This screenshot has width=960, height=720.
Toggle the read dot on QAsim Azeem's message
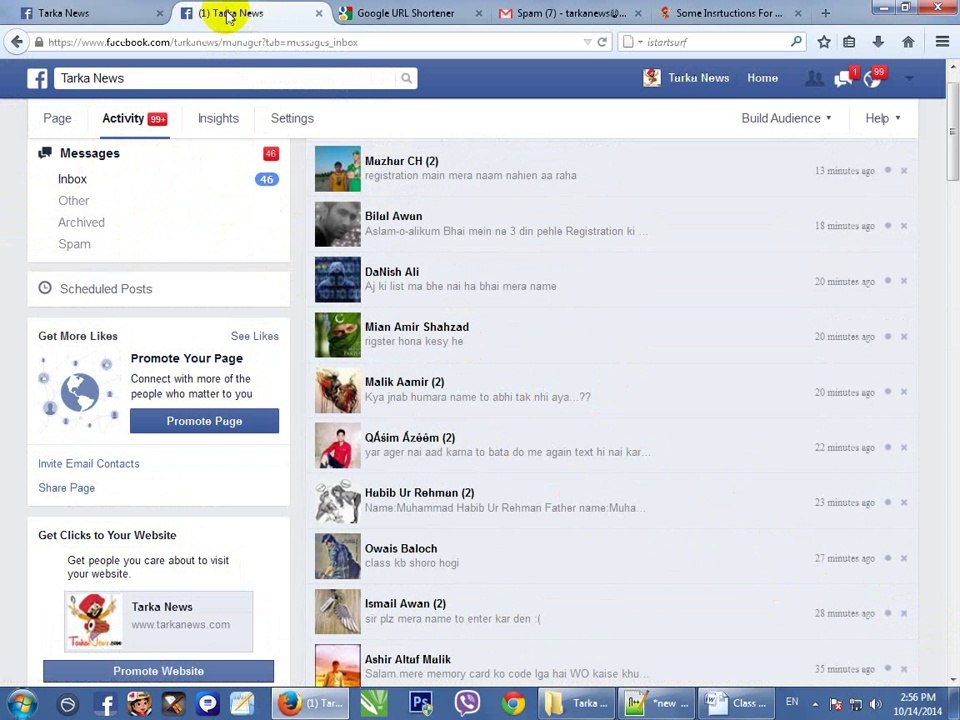click(x=888, y=447)
